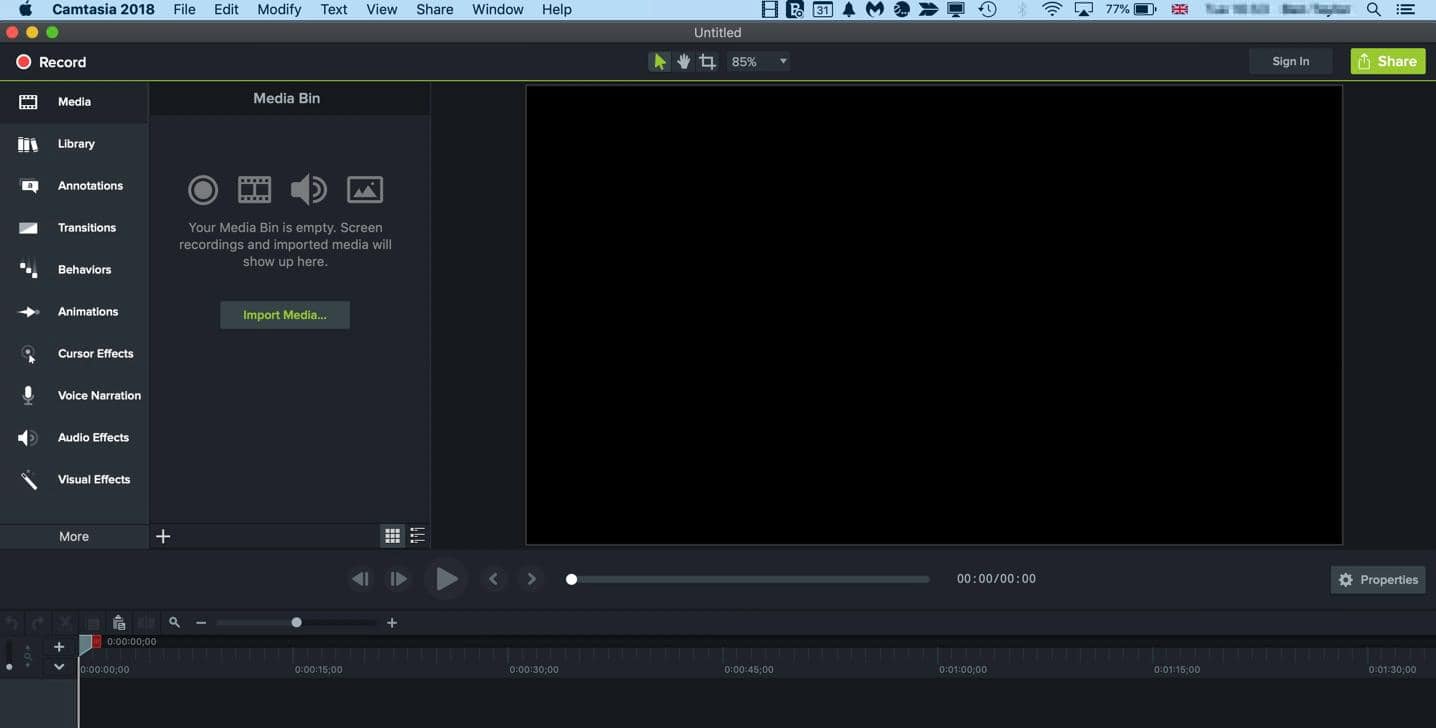Open the 85% canvas zoom dropdown
The image size is (1436, 728).
point(759,62)
